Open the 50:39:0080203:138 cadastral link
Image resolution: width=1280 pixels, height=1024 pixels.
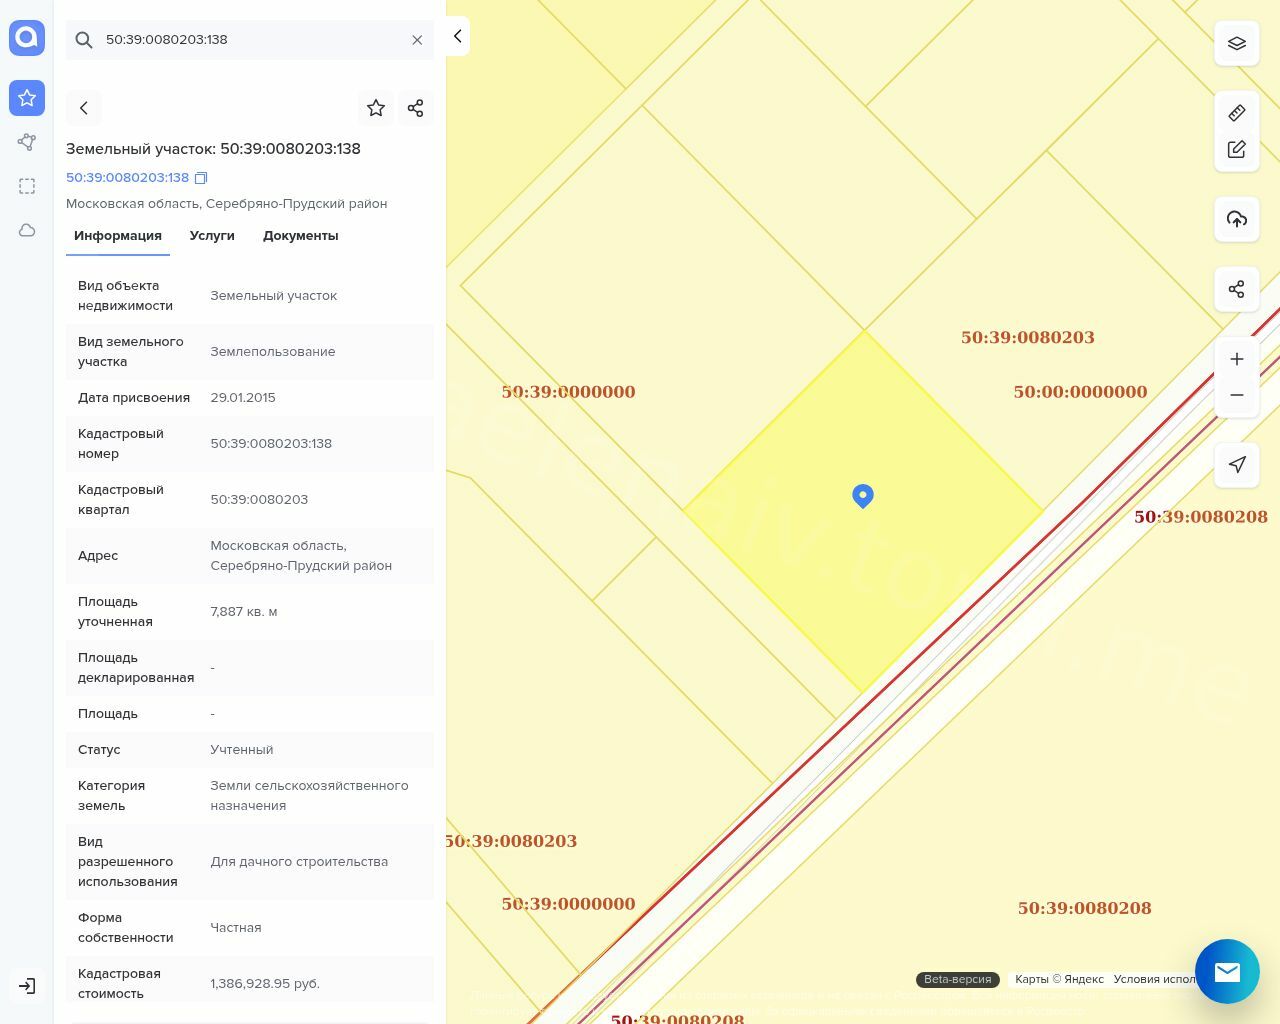[x=127, y=178]
